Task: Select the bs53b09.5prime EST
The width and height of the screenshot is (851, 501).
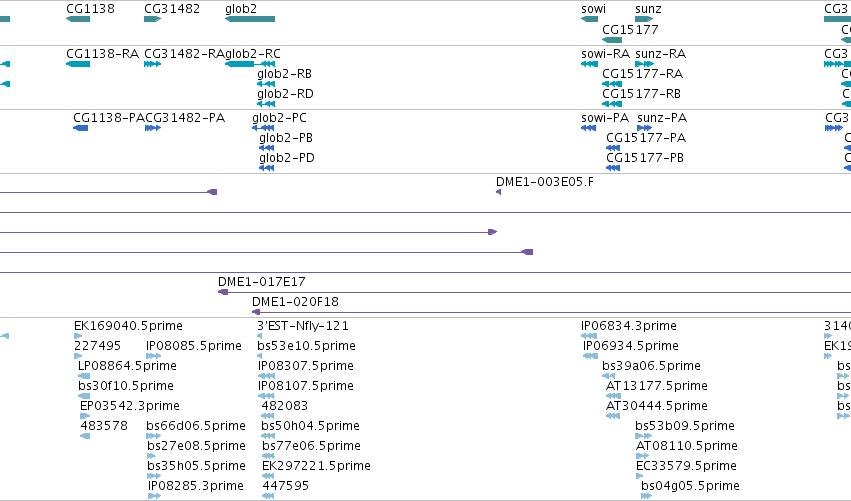Action: pyautogui.click(x=644, y=436)
